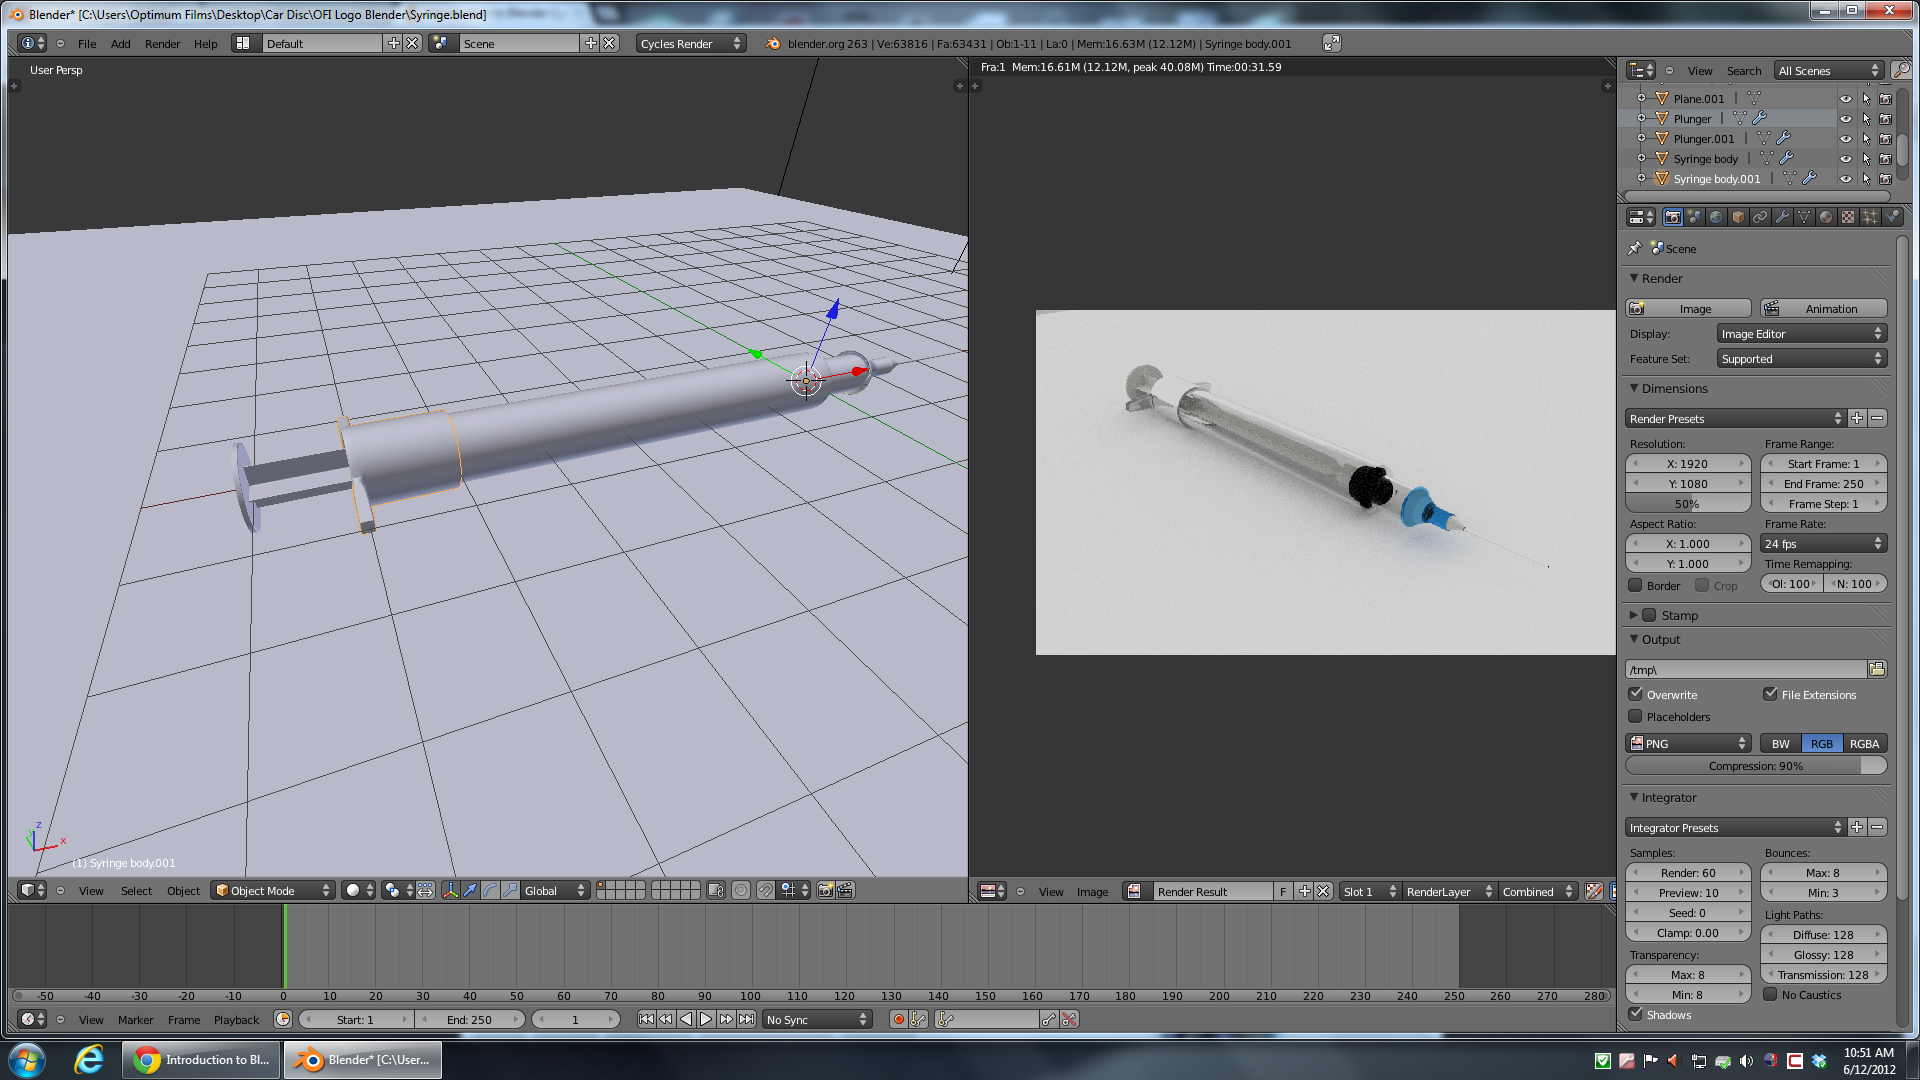Toggle visibility of Plunger object

(x=1845, y=119)
